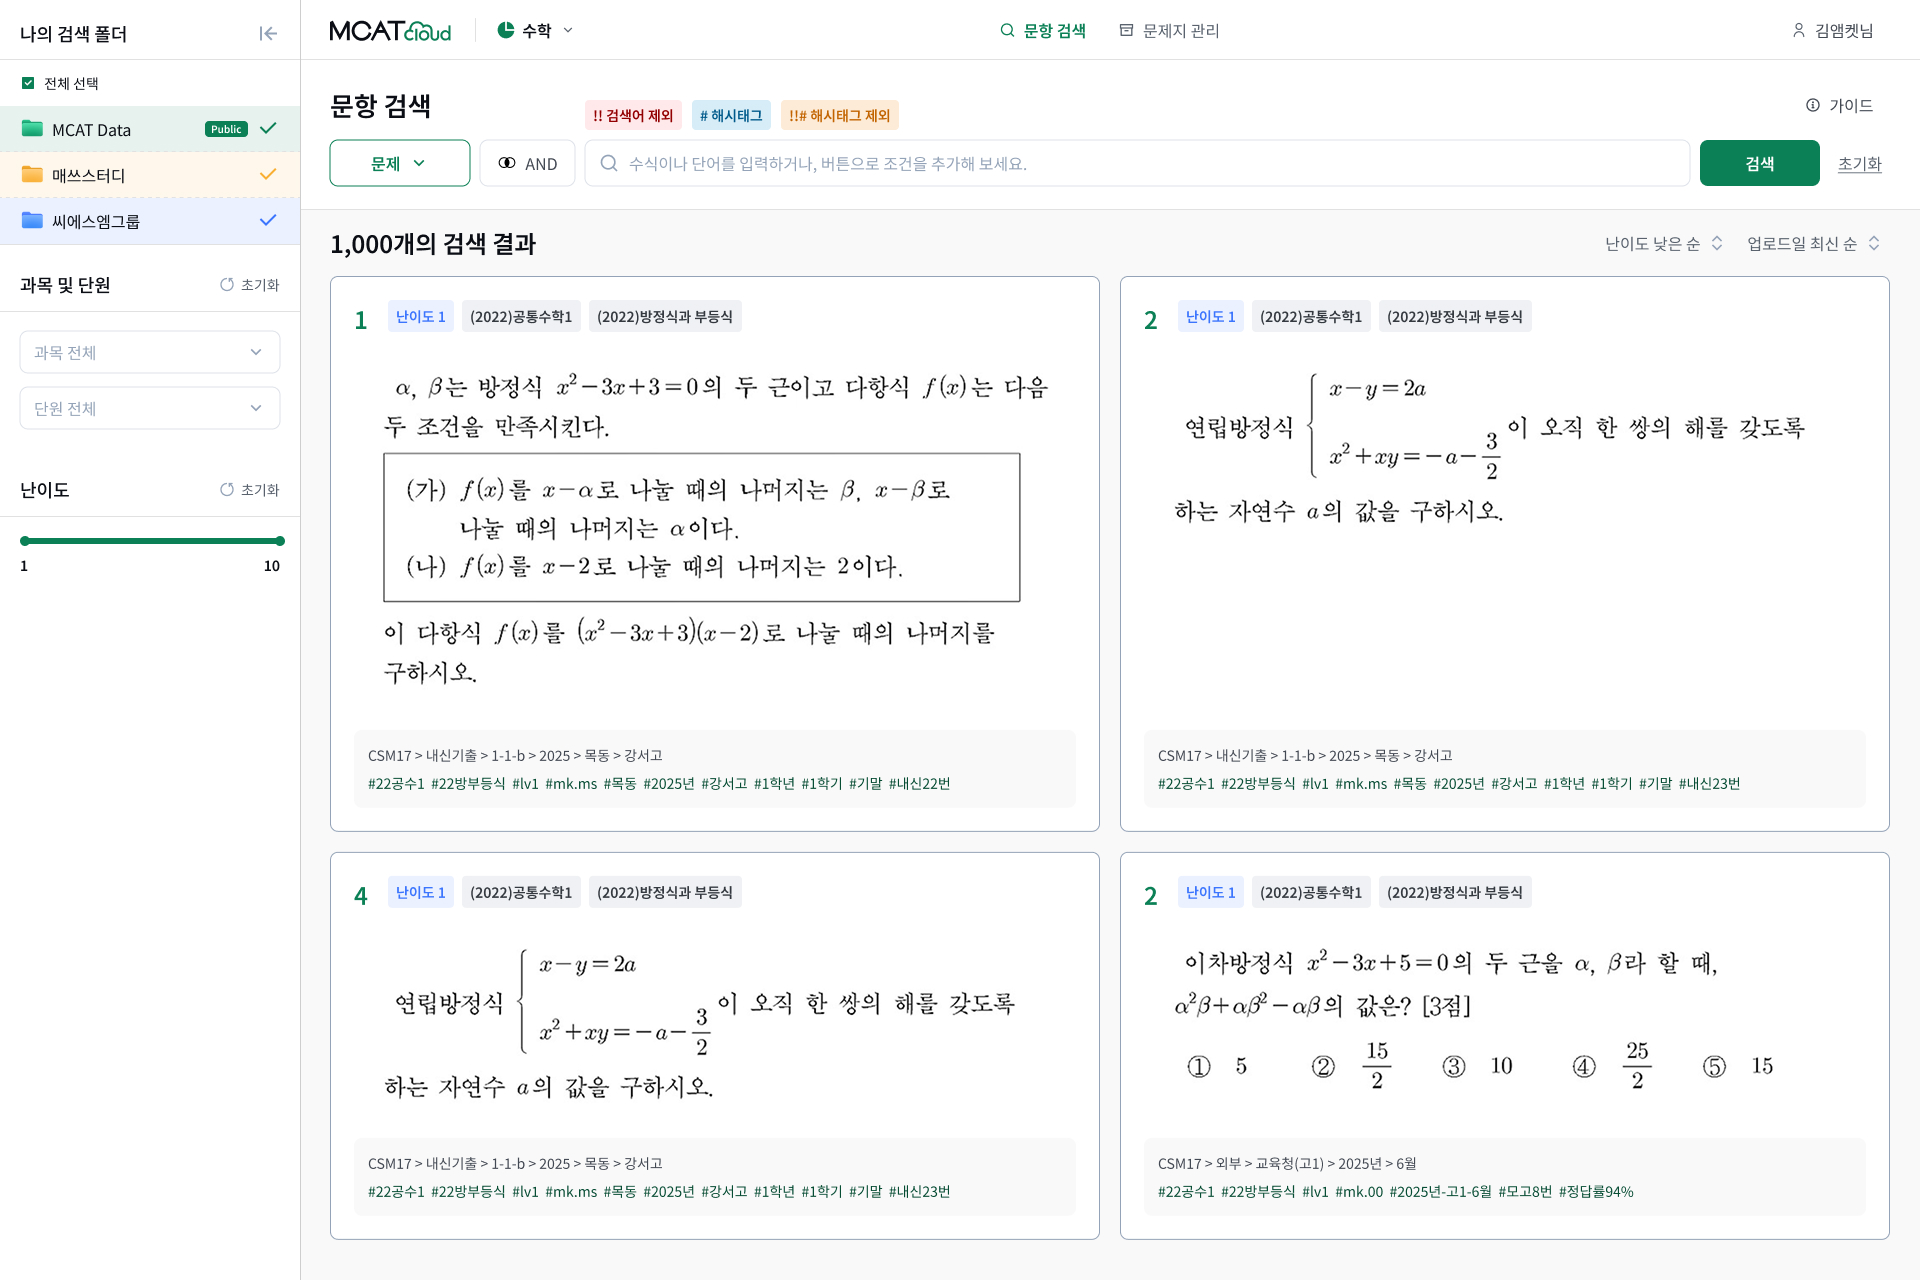Reset 과목 및 단원 with the 초기화 icon
Image resolution: width=1920 pixels, height=1280 pixels.
pos(227,284)
